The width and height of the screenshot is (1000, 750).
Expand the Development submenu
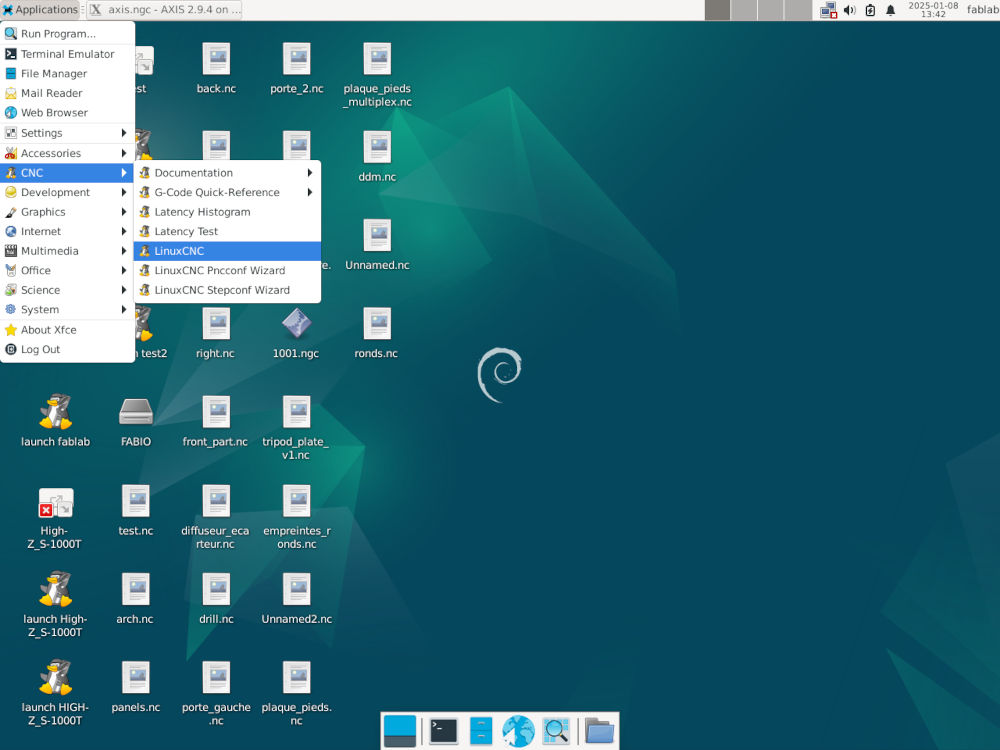coord(67,193)
